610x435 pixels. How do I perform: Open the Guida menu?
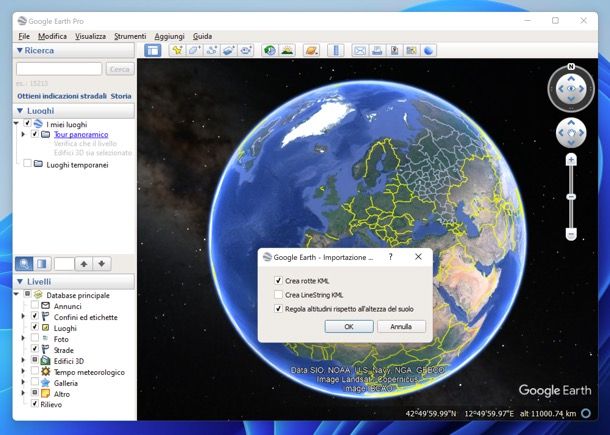[x=202, y=36]
